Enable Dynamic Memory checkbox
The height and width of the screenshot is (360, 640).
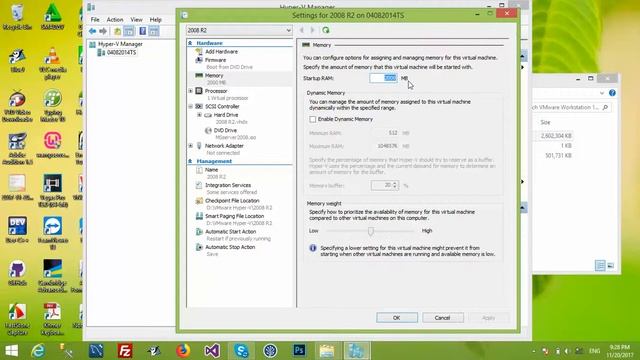[313, 119]
